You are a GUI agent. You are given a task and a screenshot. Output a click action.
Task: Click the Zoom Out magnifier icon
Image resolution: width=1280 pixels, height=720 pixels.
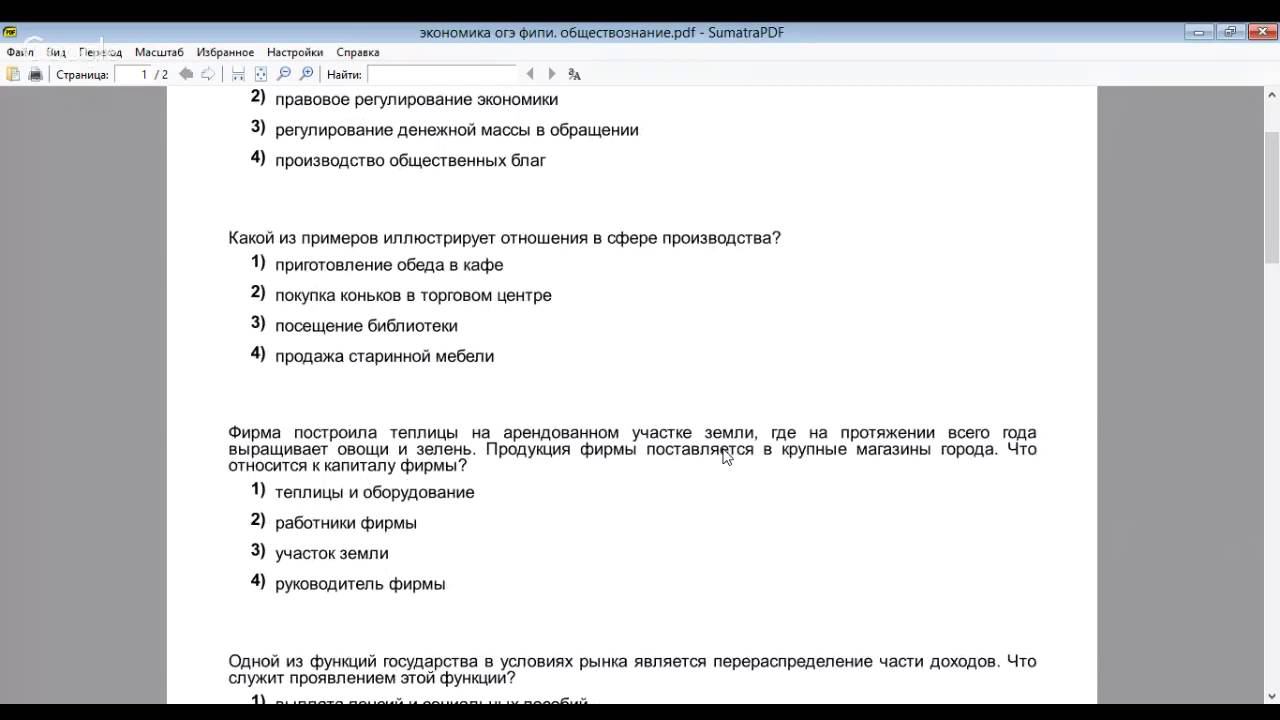284,74
